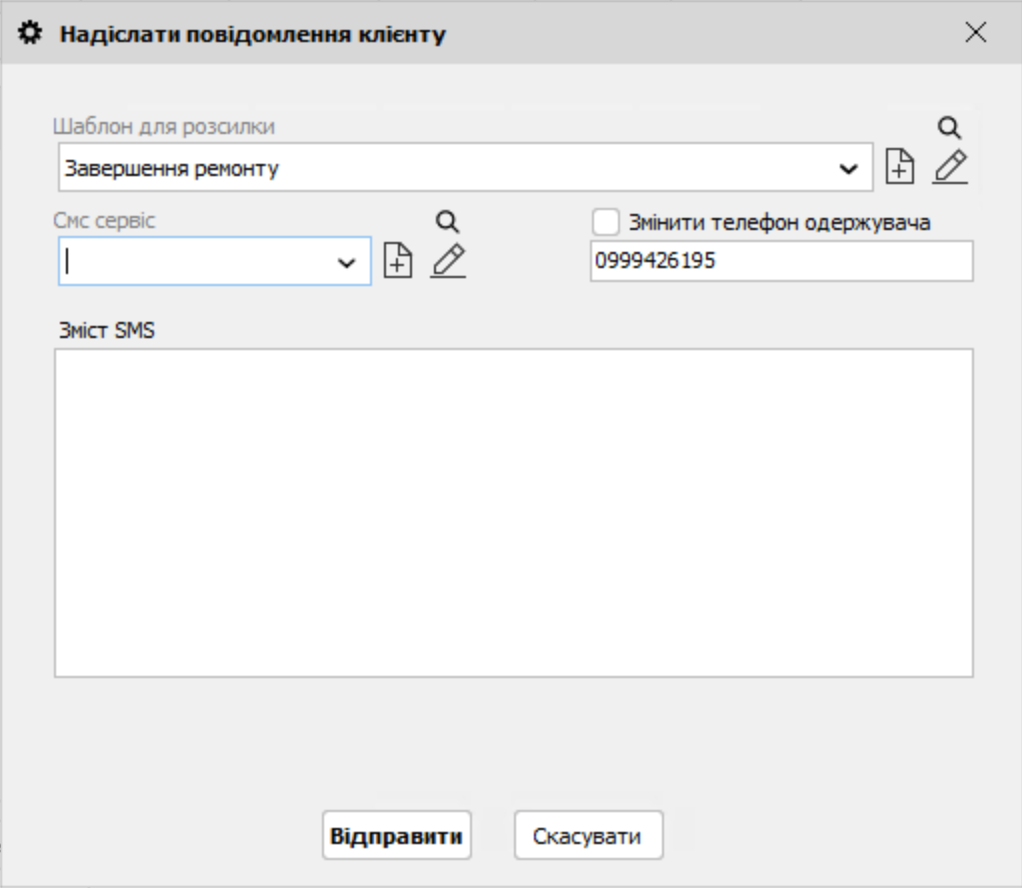
Task: Edit the selected mailing template with the pencil
Action: click(x=950, y=167)
